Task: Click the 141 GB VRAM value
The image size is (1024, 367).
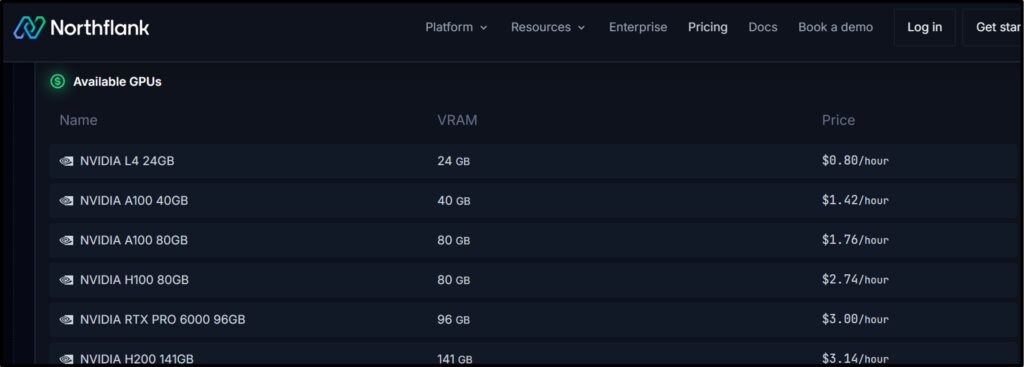Action: 455,359
